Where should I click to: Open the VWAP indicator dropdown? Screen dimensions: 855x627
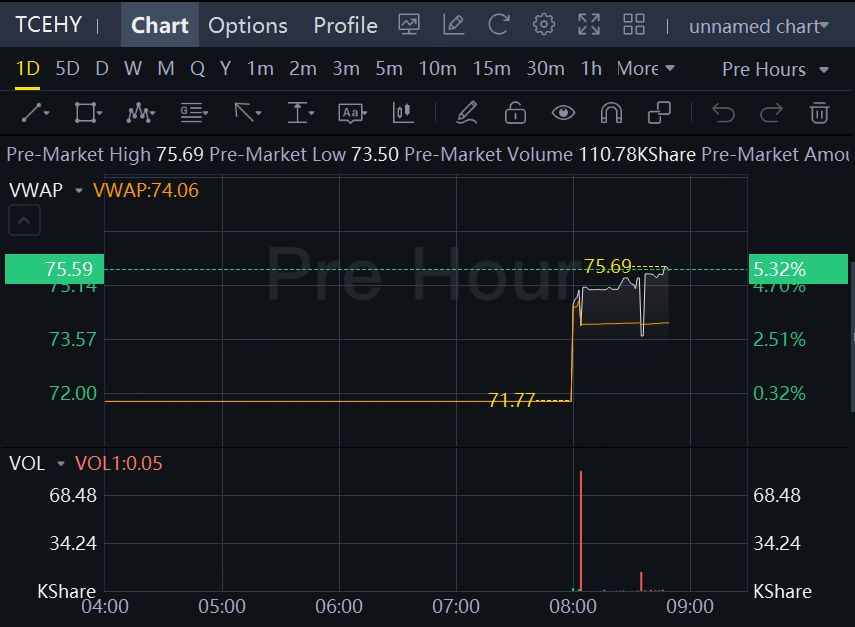(79, 190)
